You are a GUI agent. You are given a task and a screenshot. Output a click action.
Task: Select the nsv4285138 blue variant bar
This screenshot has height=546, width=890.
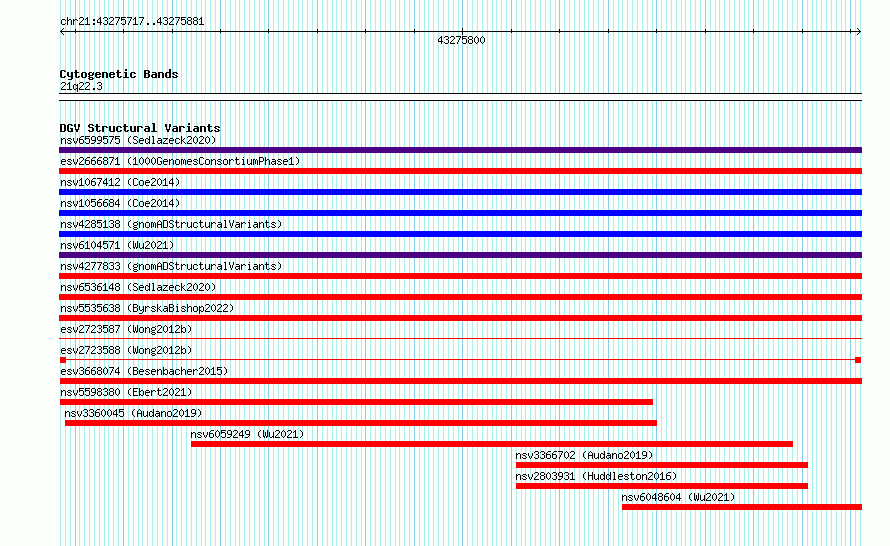[460, 234]
